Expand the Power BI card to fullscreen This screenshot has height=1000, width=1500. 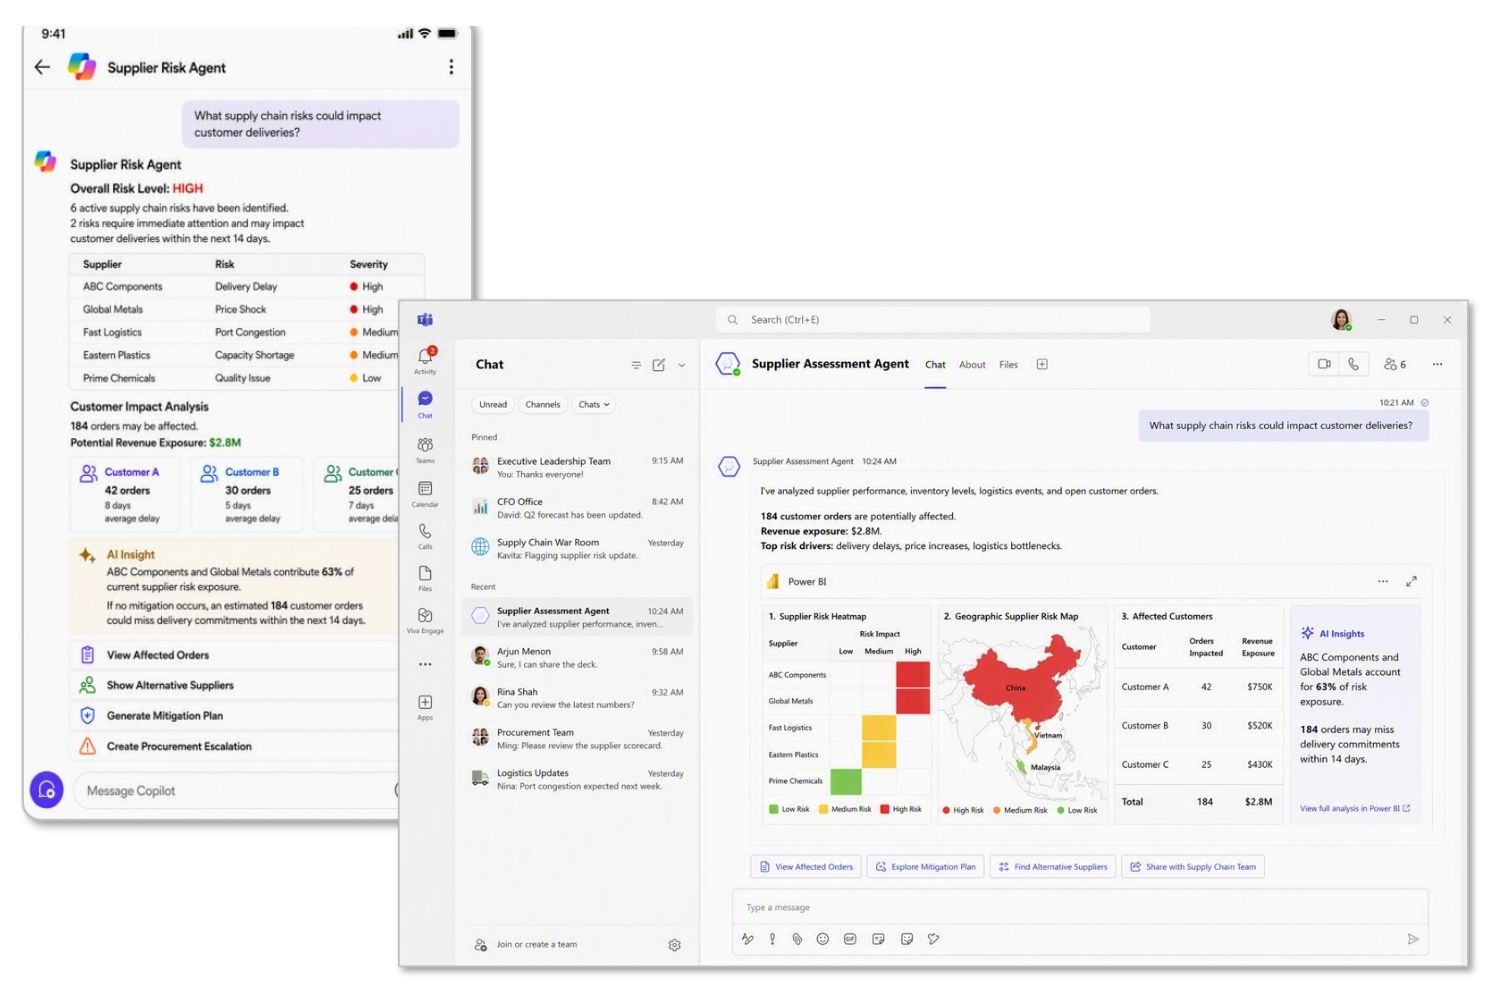point(1411,581)
